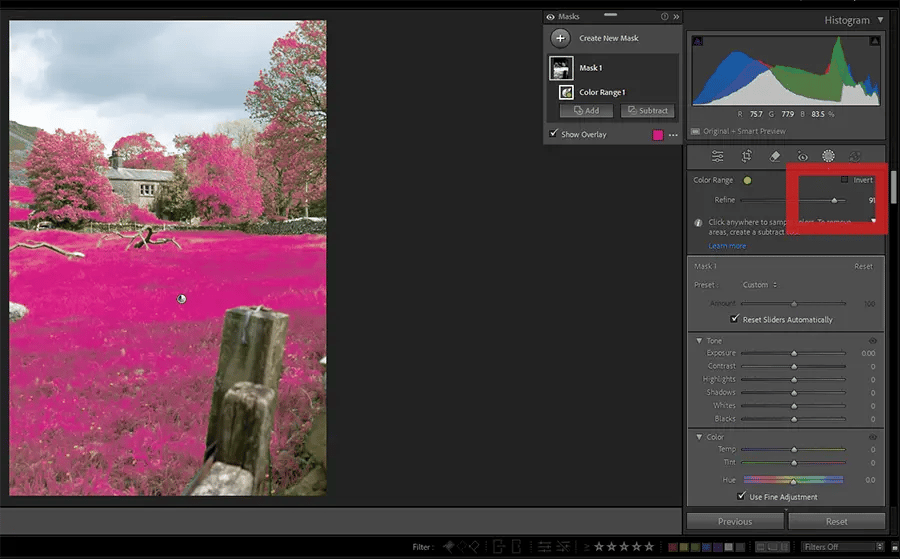The image size is (900, 559).
Task: Click the Highlights slider handle
Action: coord(794,380)
